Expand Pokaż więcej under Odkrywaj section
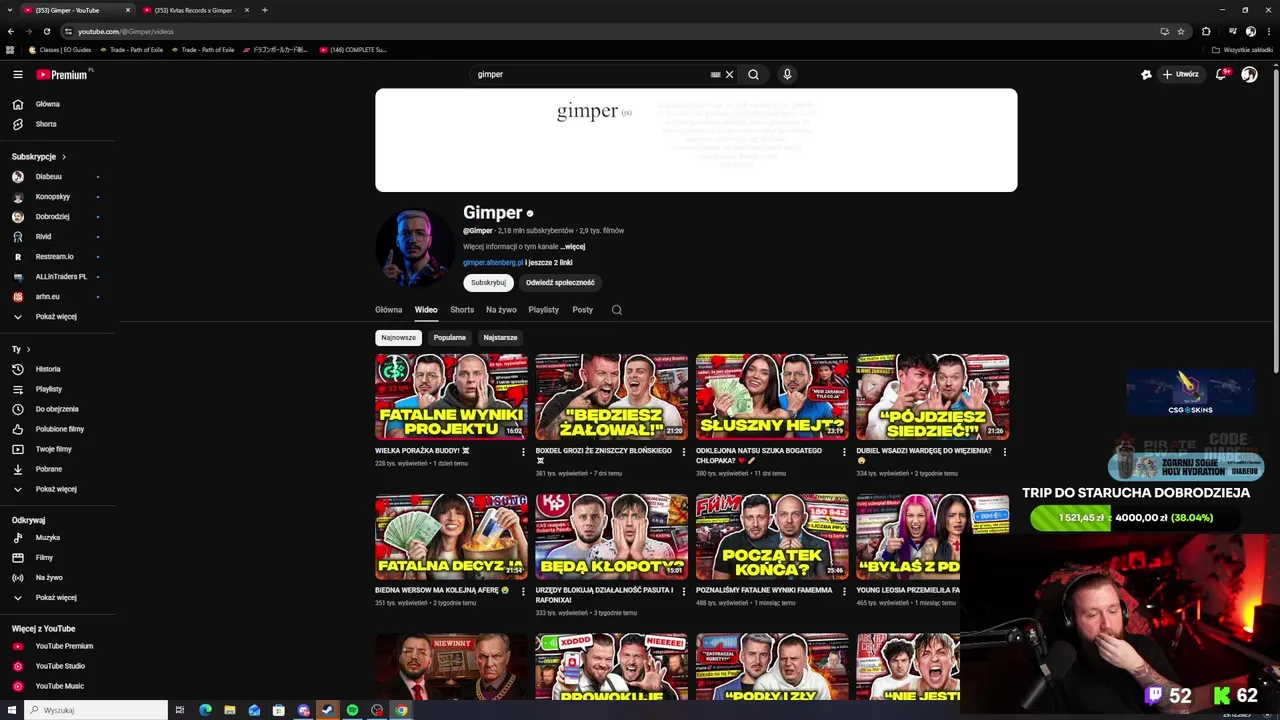The image size is (1280, 720). tap(57, 598)
